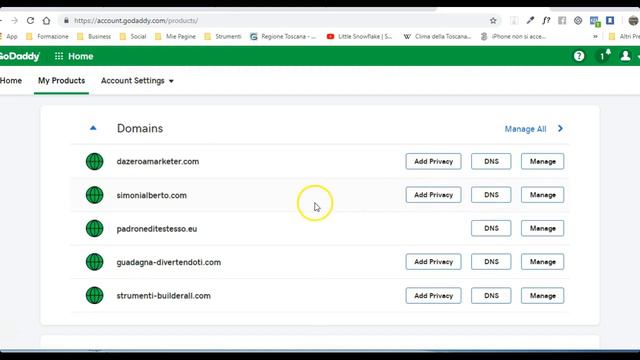The width and height of the screenshot is (640, 360).
Task: Click the GoDaddy logo
Action: click(x=20, y=56)
